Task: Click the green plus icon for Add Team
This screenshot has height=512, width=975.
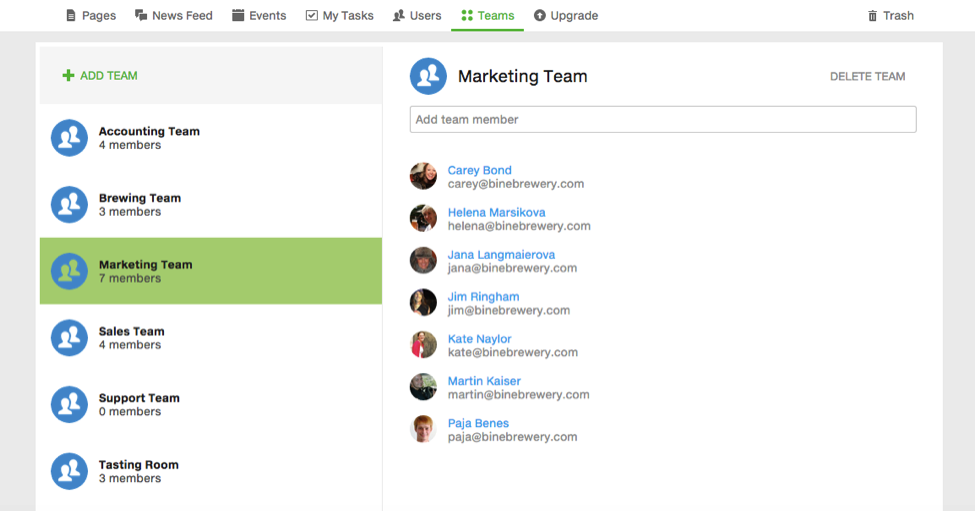Action: click(68, 76)
